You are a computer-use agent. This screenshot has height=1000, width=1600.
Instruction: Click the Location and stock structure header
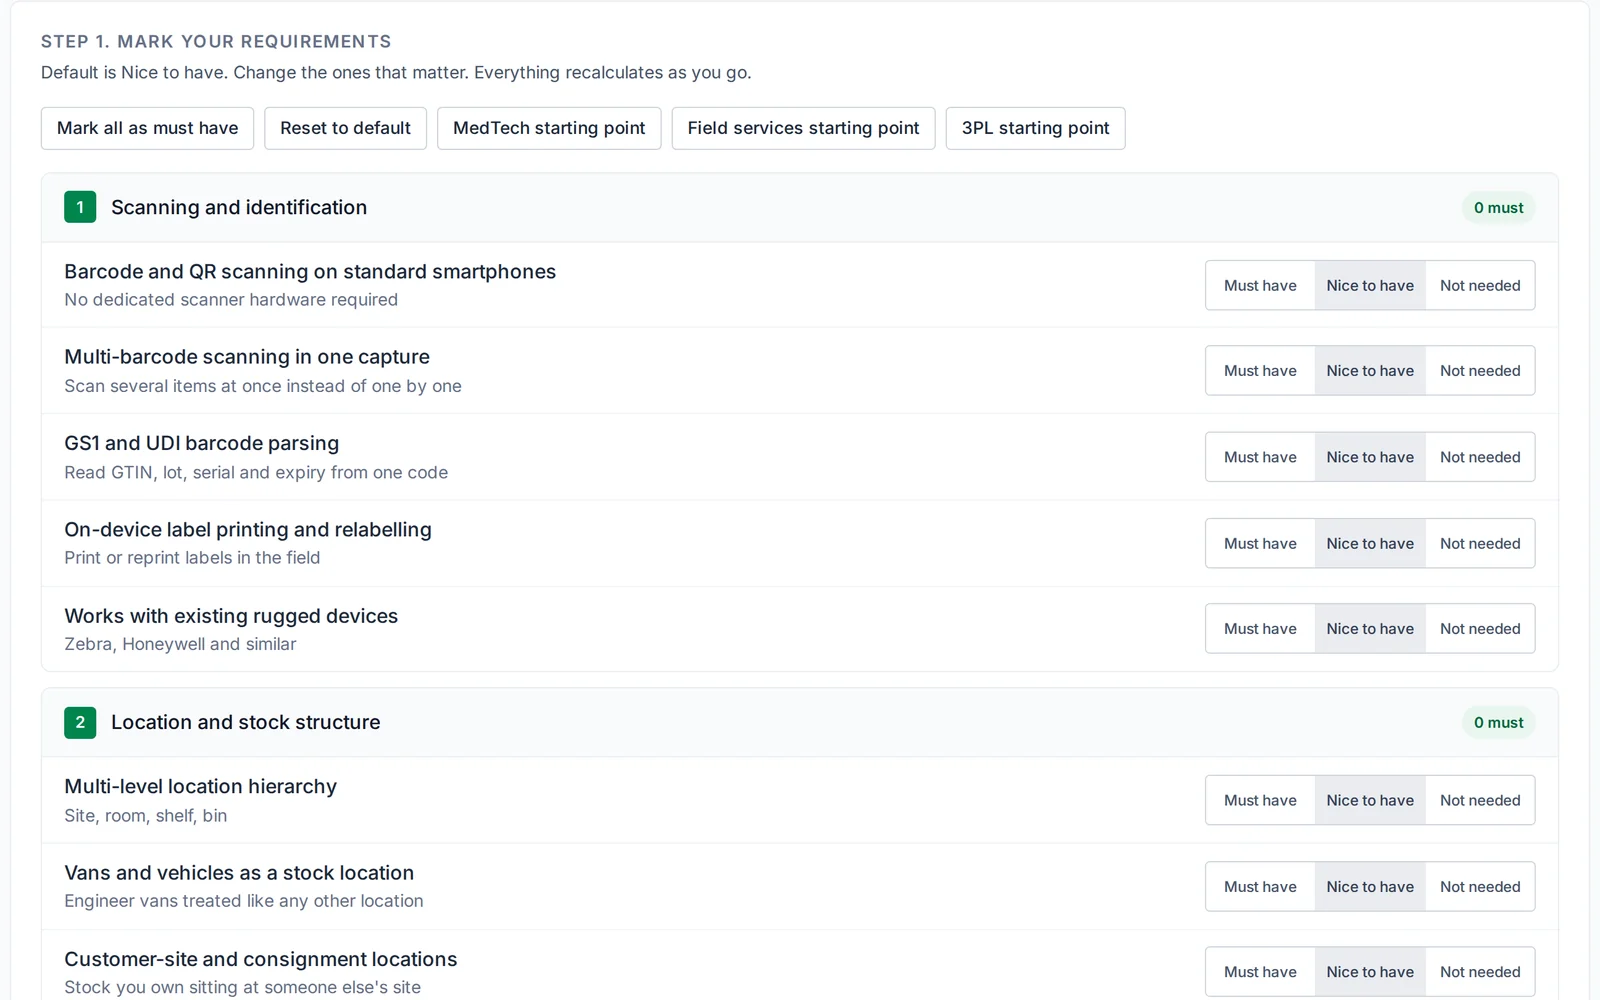pos(799,722)
